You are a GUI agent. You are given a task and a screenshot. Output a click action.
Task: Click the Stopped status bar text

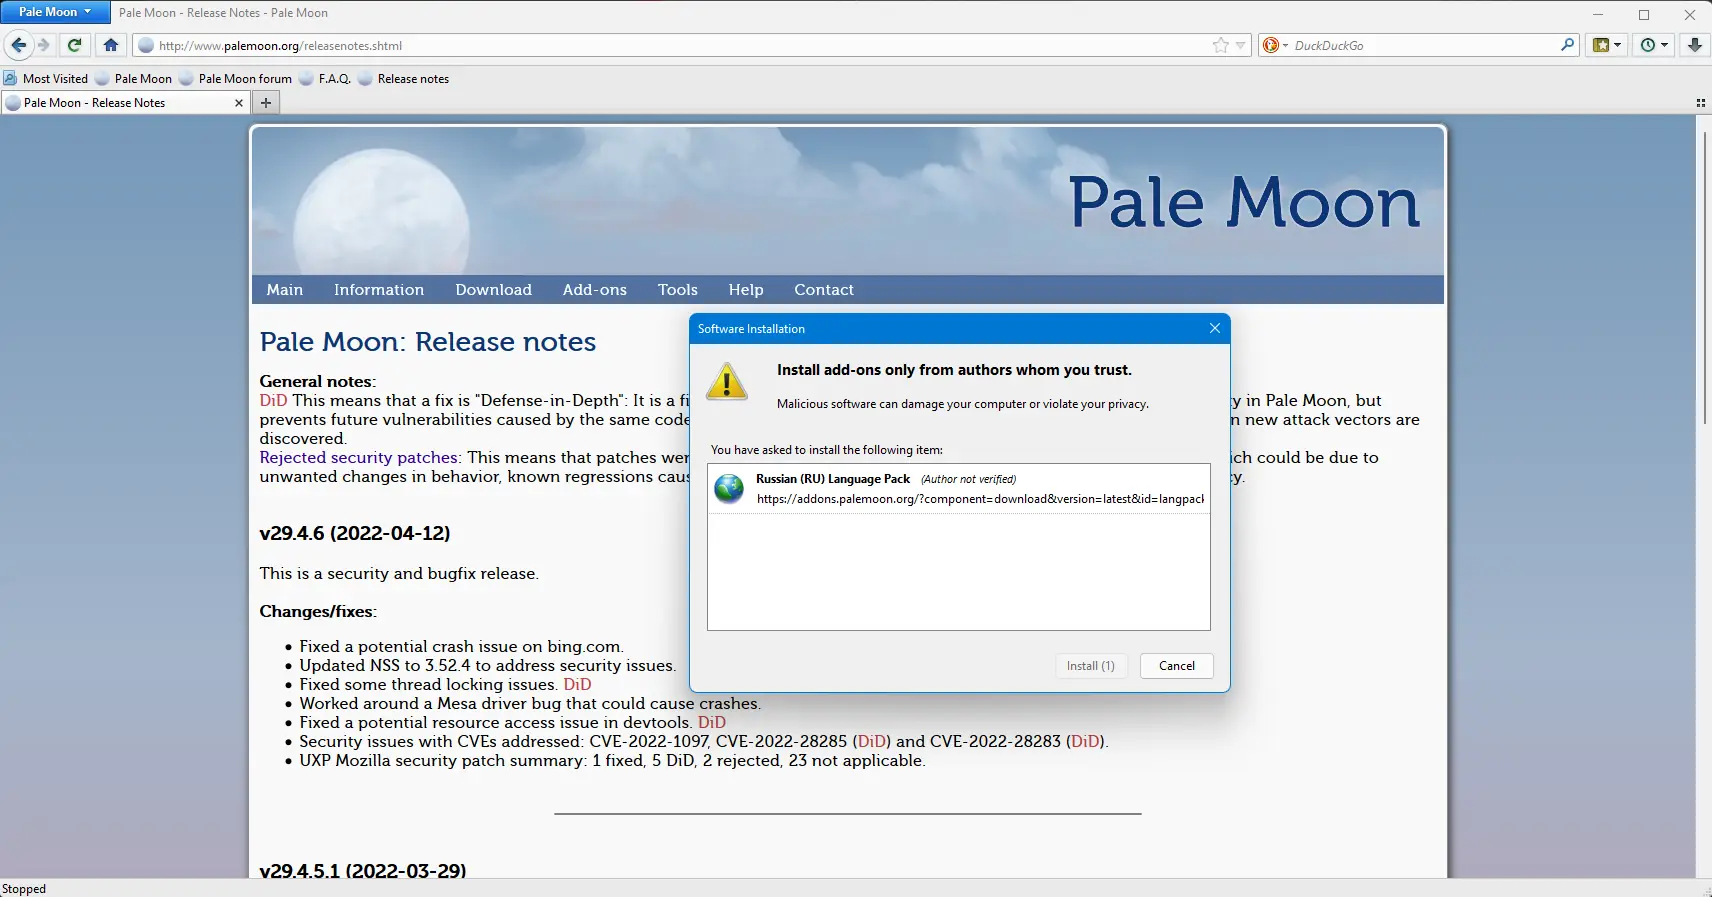pos(24,889)
